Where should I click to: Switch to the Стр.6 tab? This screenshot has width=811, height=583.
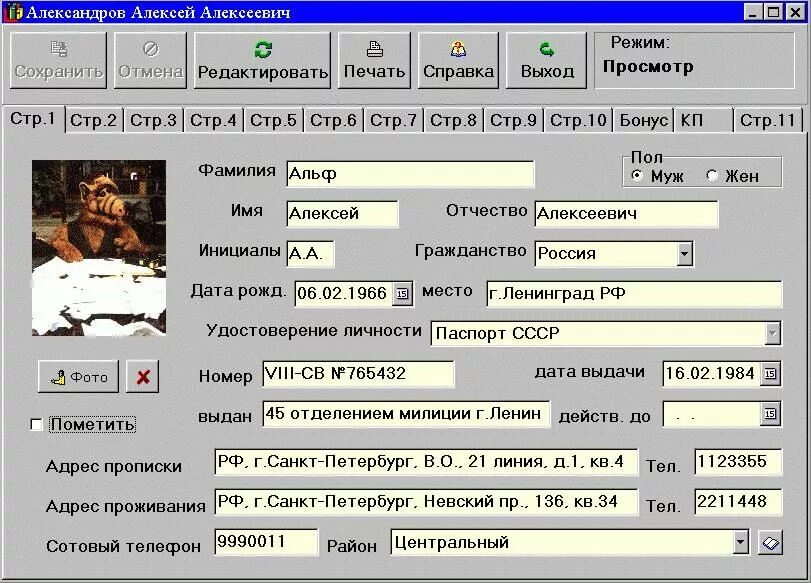tap(334, 120)
